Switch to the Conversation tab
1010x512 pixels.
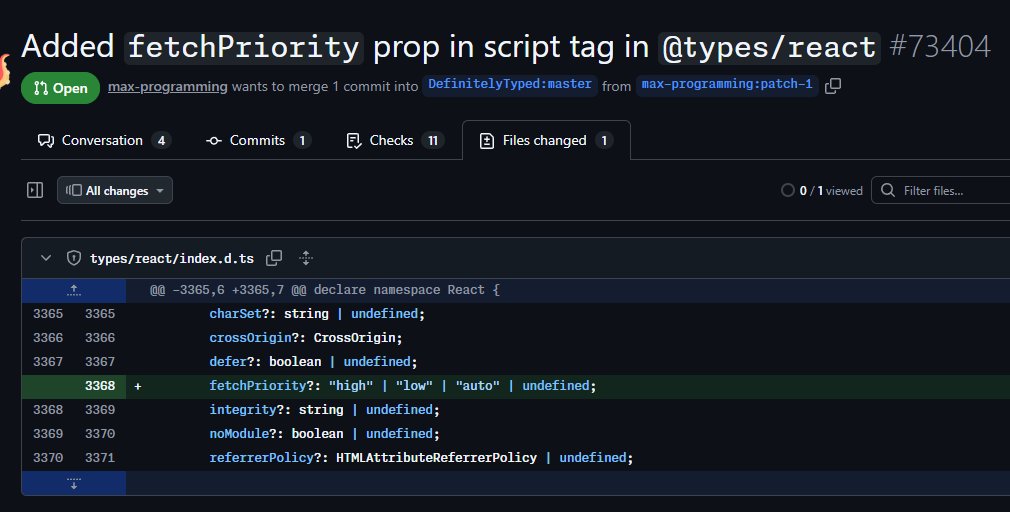coord(104,140)
